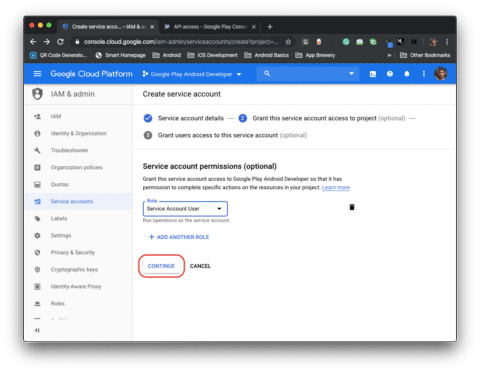Click ADD ANOTHER ROLE

coord(179,237)
